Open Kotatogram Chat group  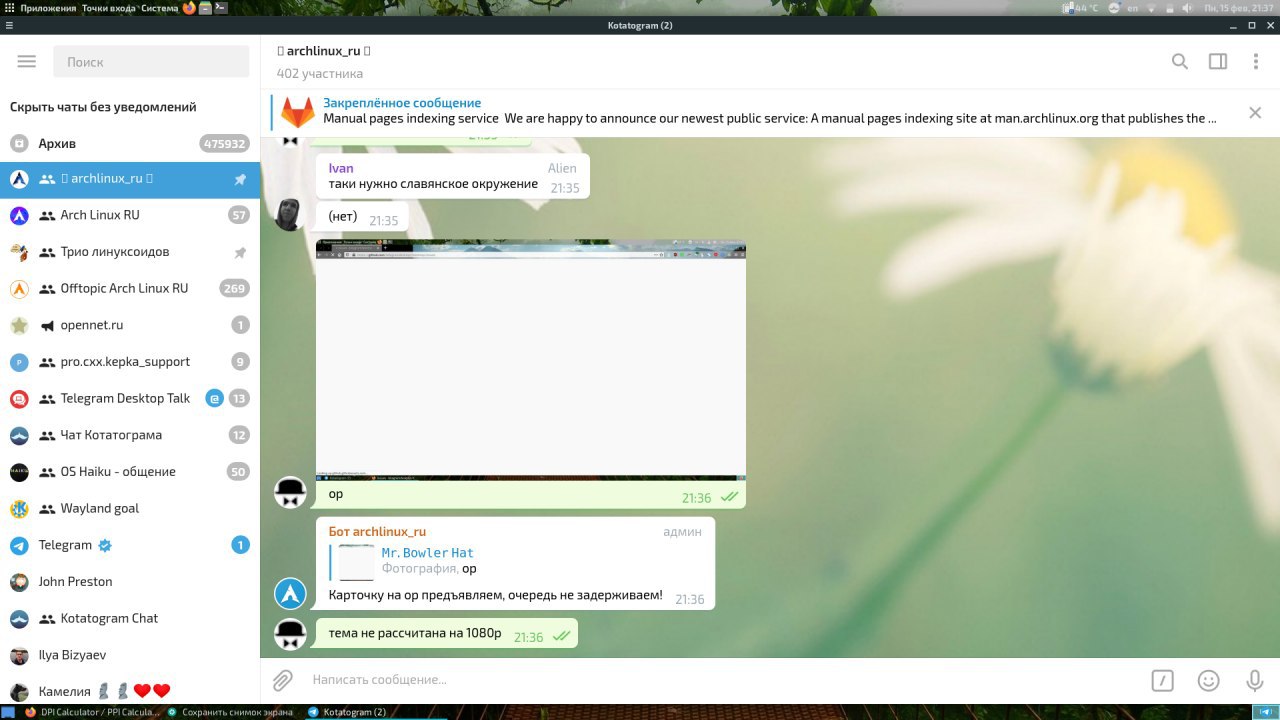pyautogui.click(x=130, y=618)
